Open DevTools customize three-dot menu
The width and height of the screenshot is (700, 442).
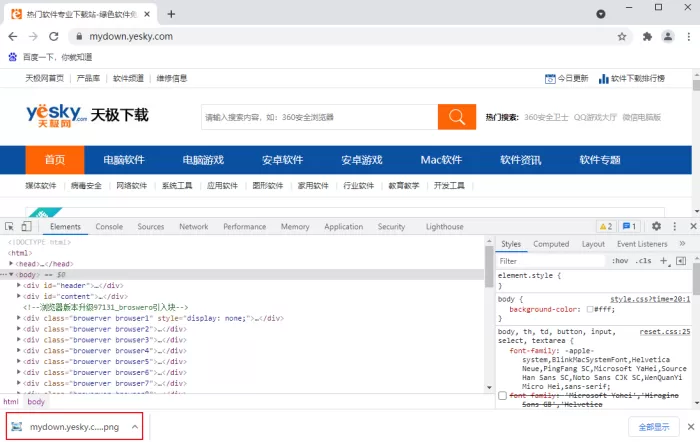coord(675,226)
